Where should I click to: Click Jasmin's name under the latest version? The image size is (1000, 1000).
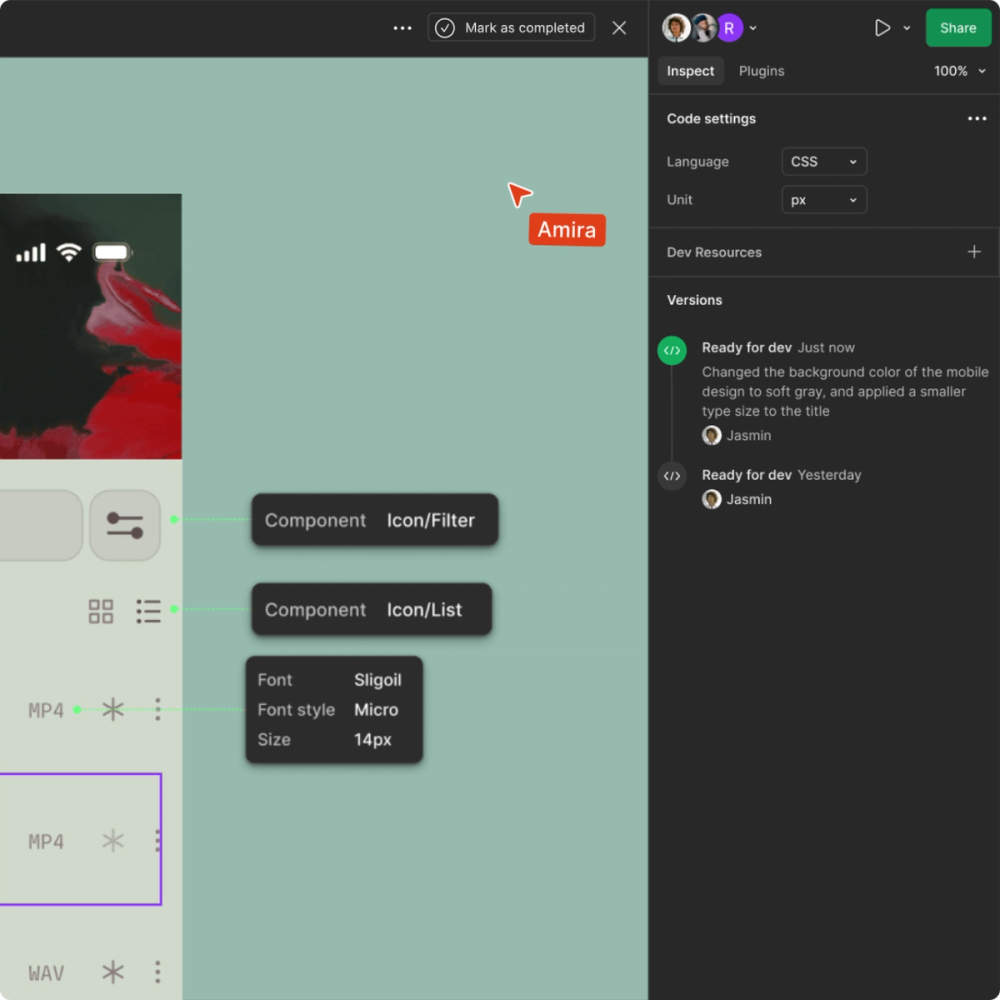[749, 435]
